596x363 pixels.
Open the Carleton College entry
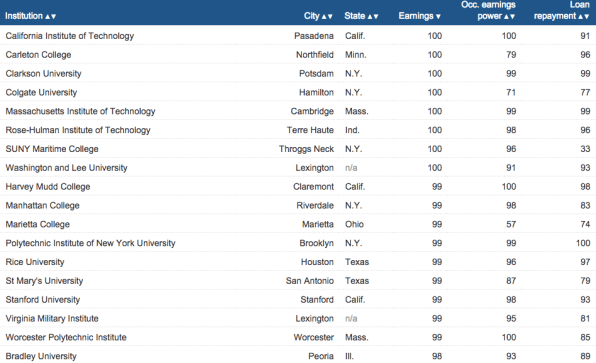tap(38, 55)
